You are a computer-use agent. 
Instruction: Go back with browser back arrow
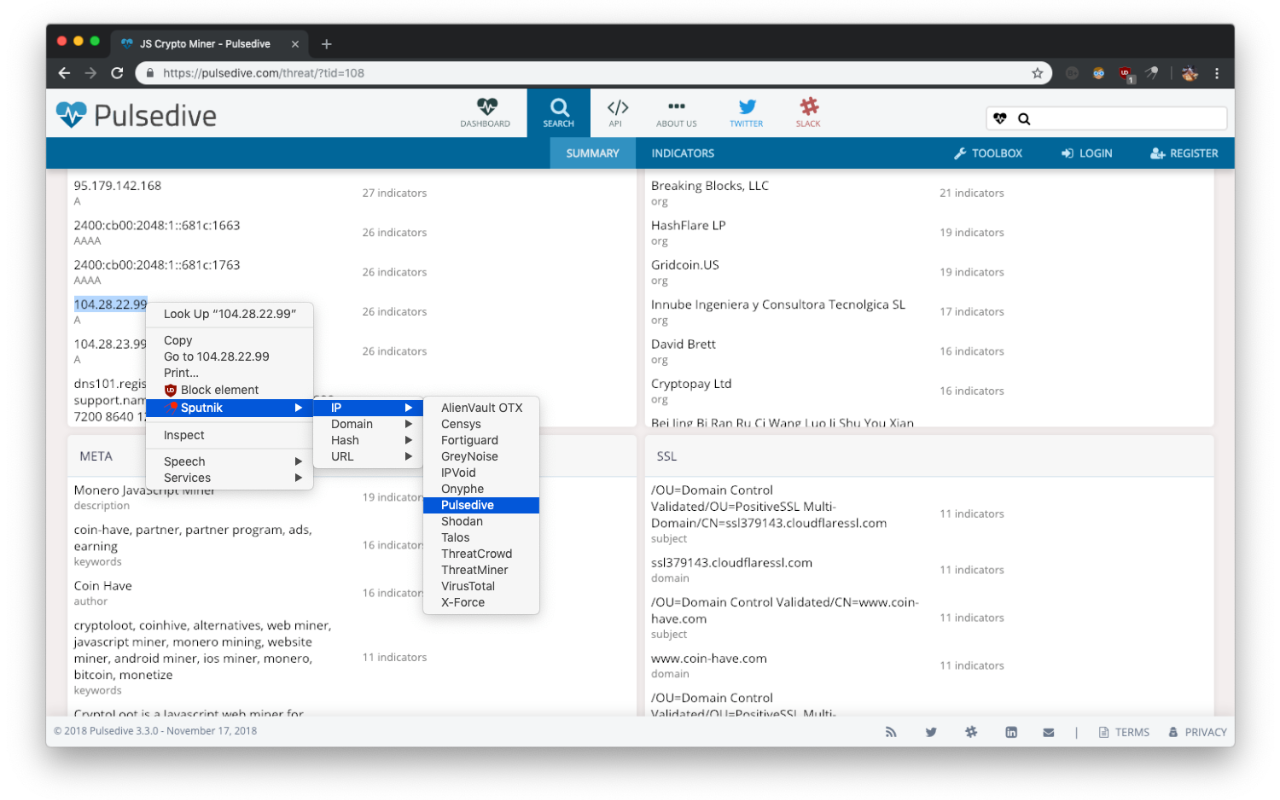65,73
